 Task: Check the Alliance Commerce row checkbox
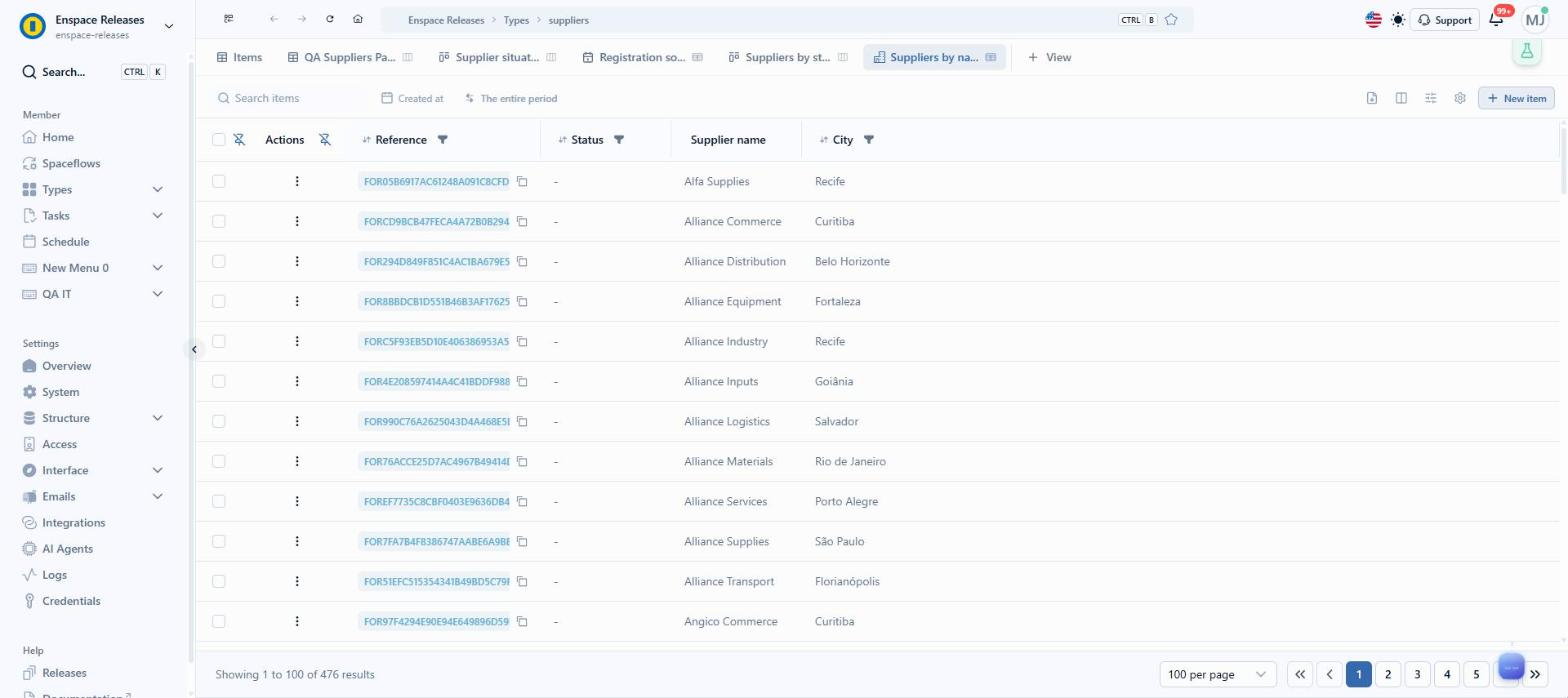(x=219, y=221)
